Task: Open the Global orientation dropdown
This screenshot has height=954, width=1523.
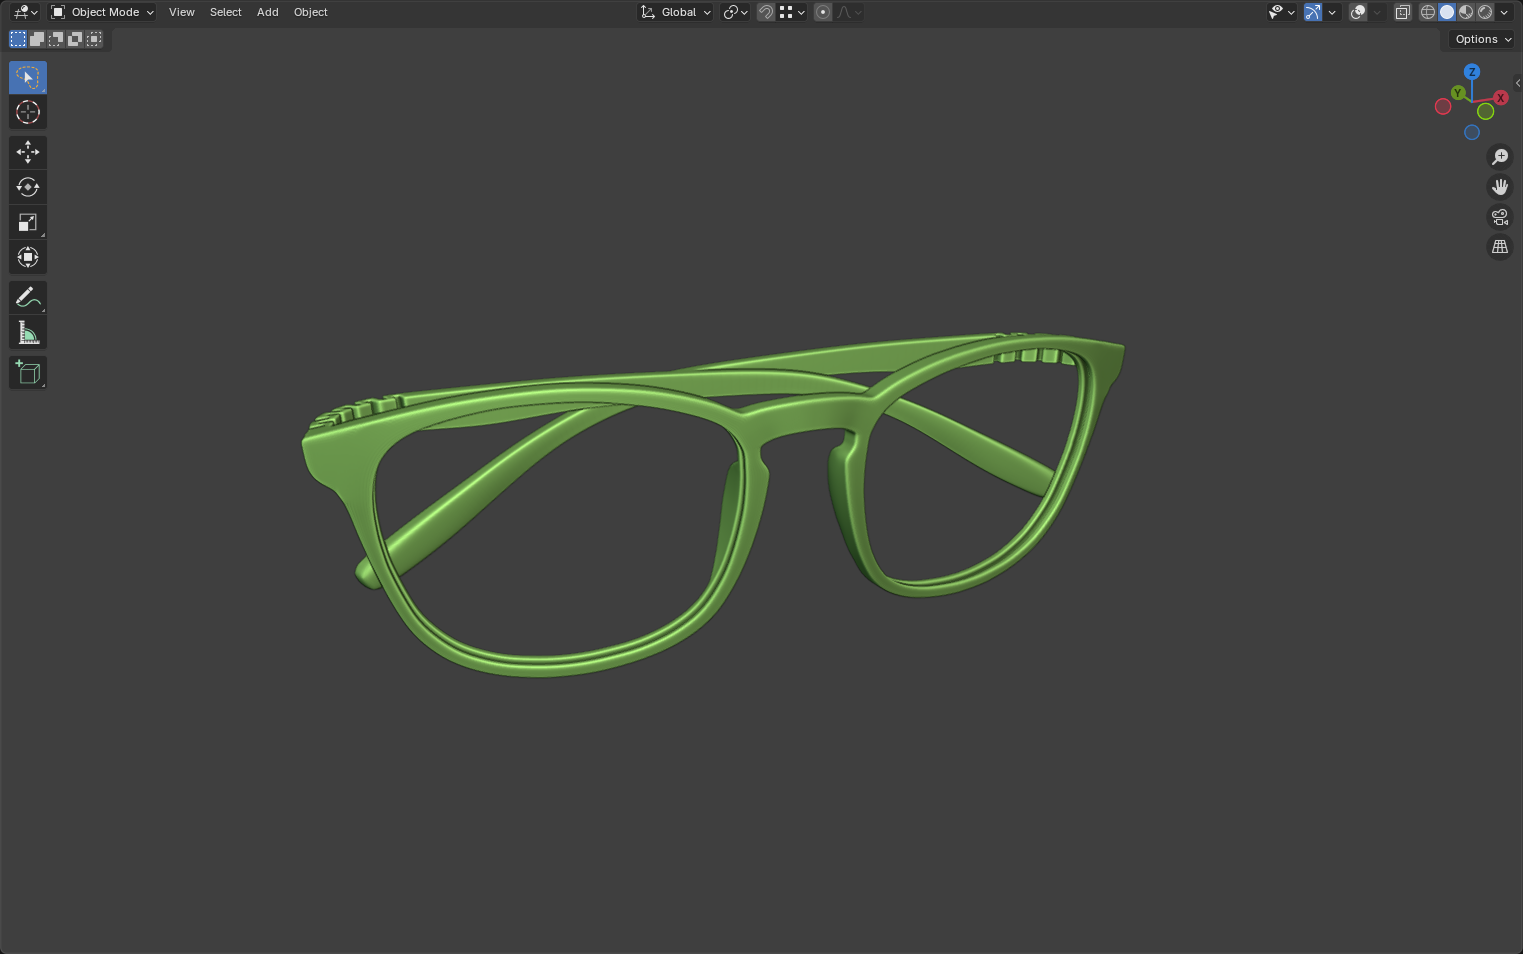Action: tap(676, 12)
